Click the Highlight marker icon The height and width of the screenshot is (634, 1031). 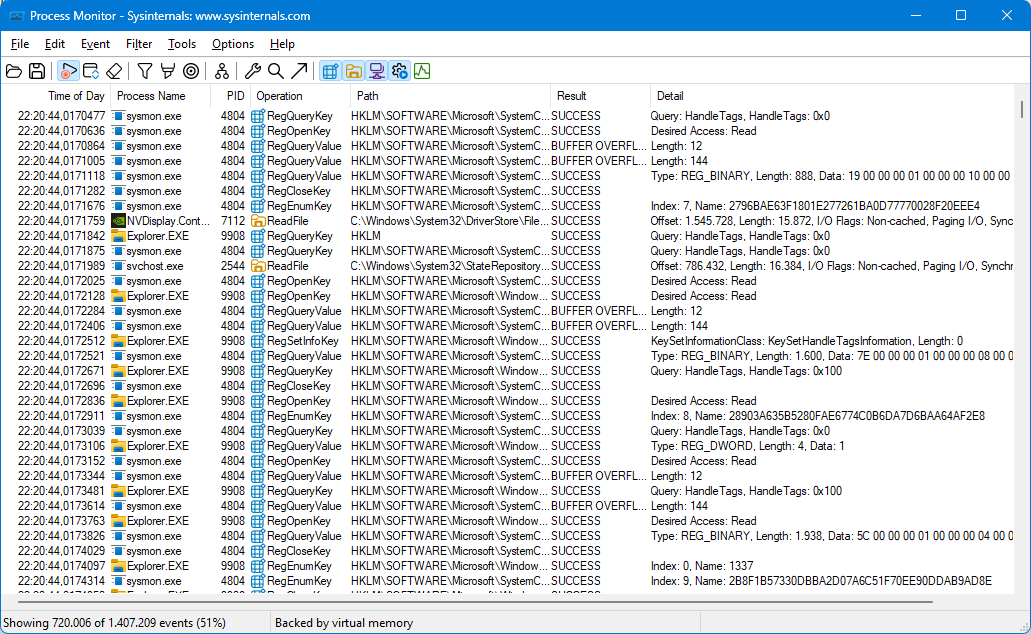(168, 71)
